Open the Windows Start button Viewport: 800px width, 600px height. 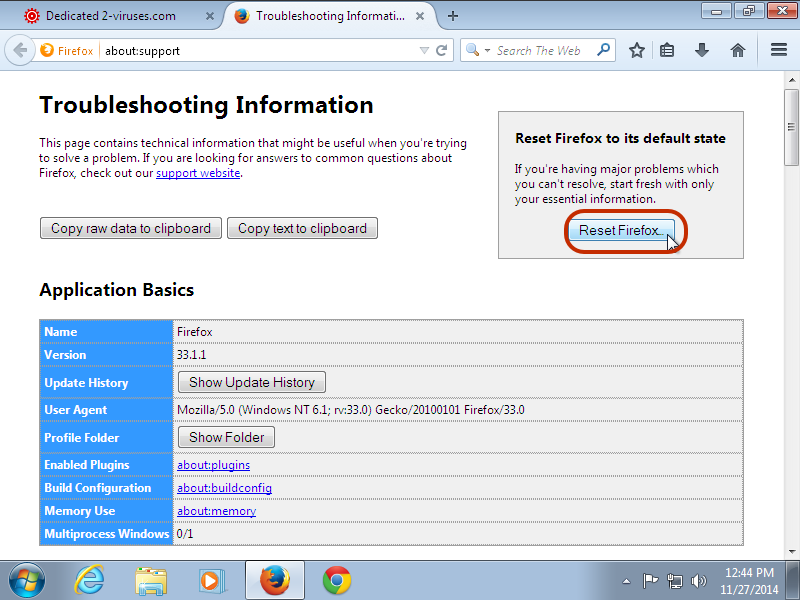click(27, 580)
